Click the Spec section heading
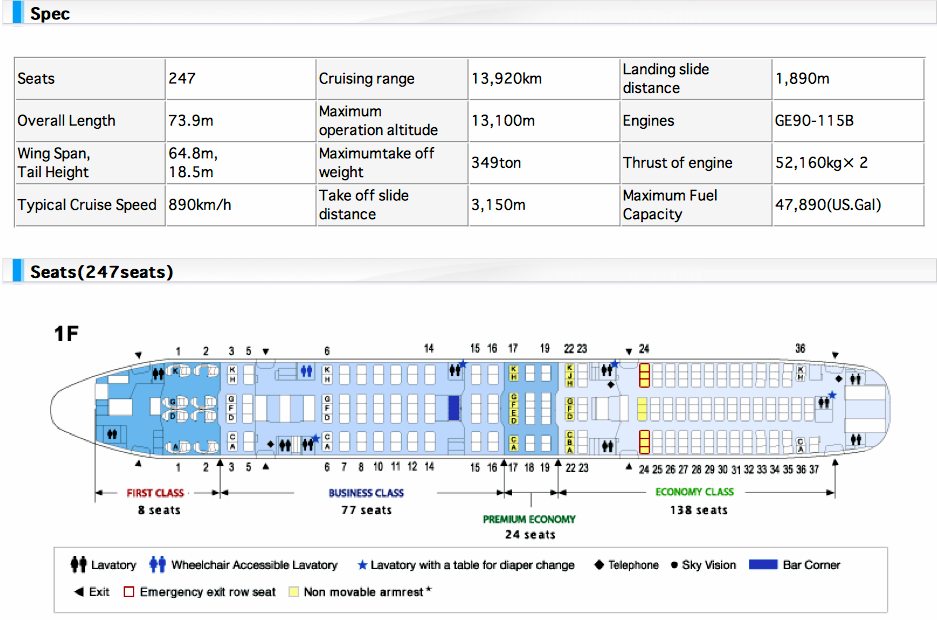Screen dimensions: 937x620 coord(50,15)
